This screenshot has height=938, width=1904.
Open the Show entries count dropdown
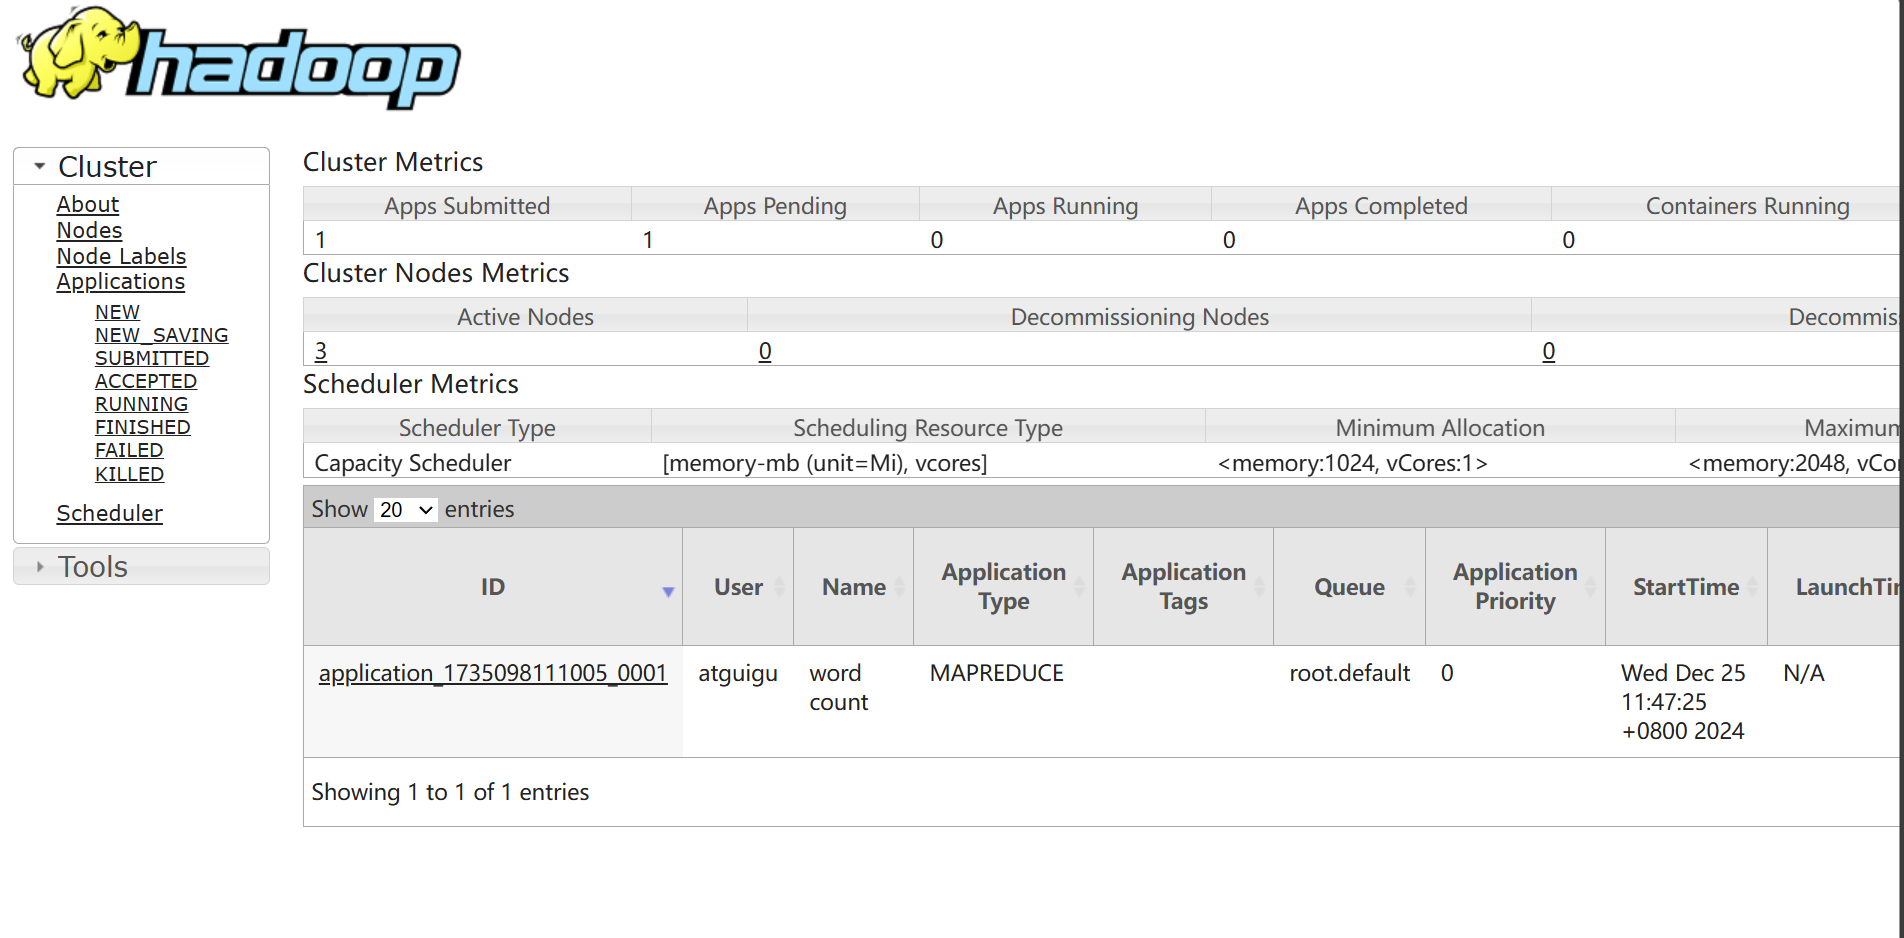tap(405, 510)
